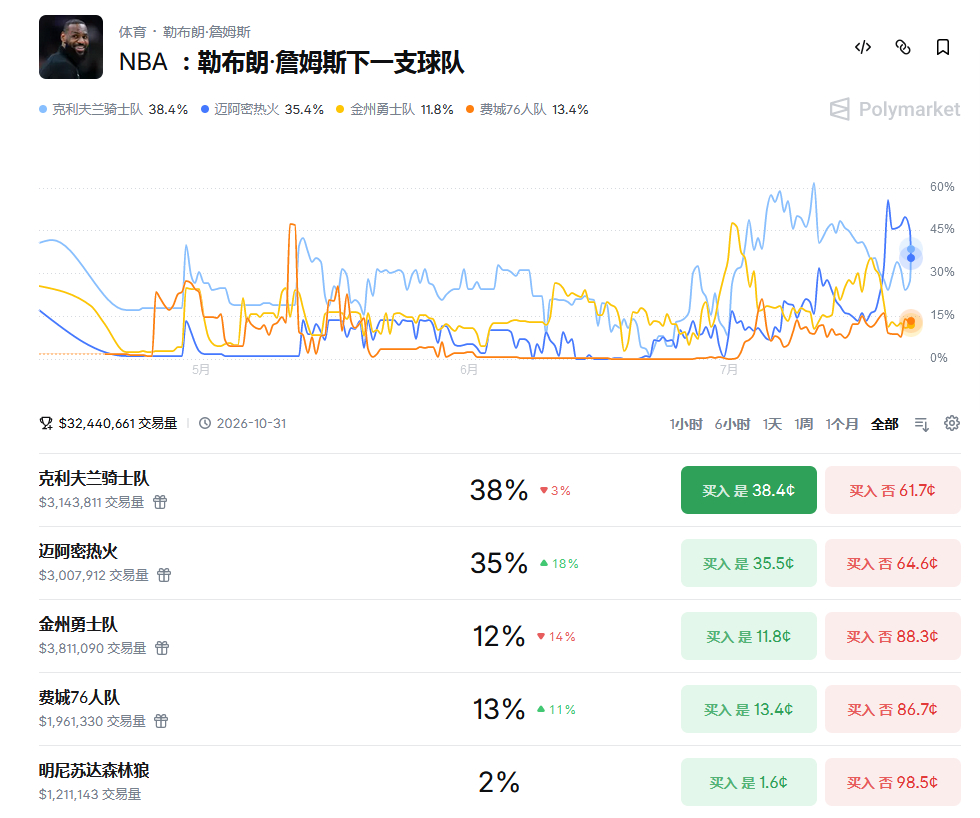
Task: Click the 7月 axis label on chart
Action: tap(729, 370)
